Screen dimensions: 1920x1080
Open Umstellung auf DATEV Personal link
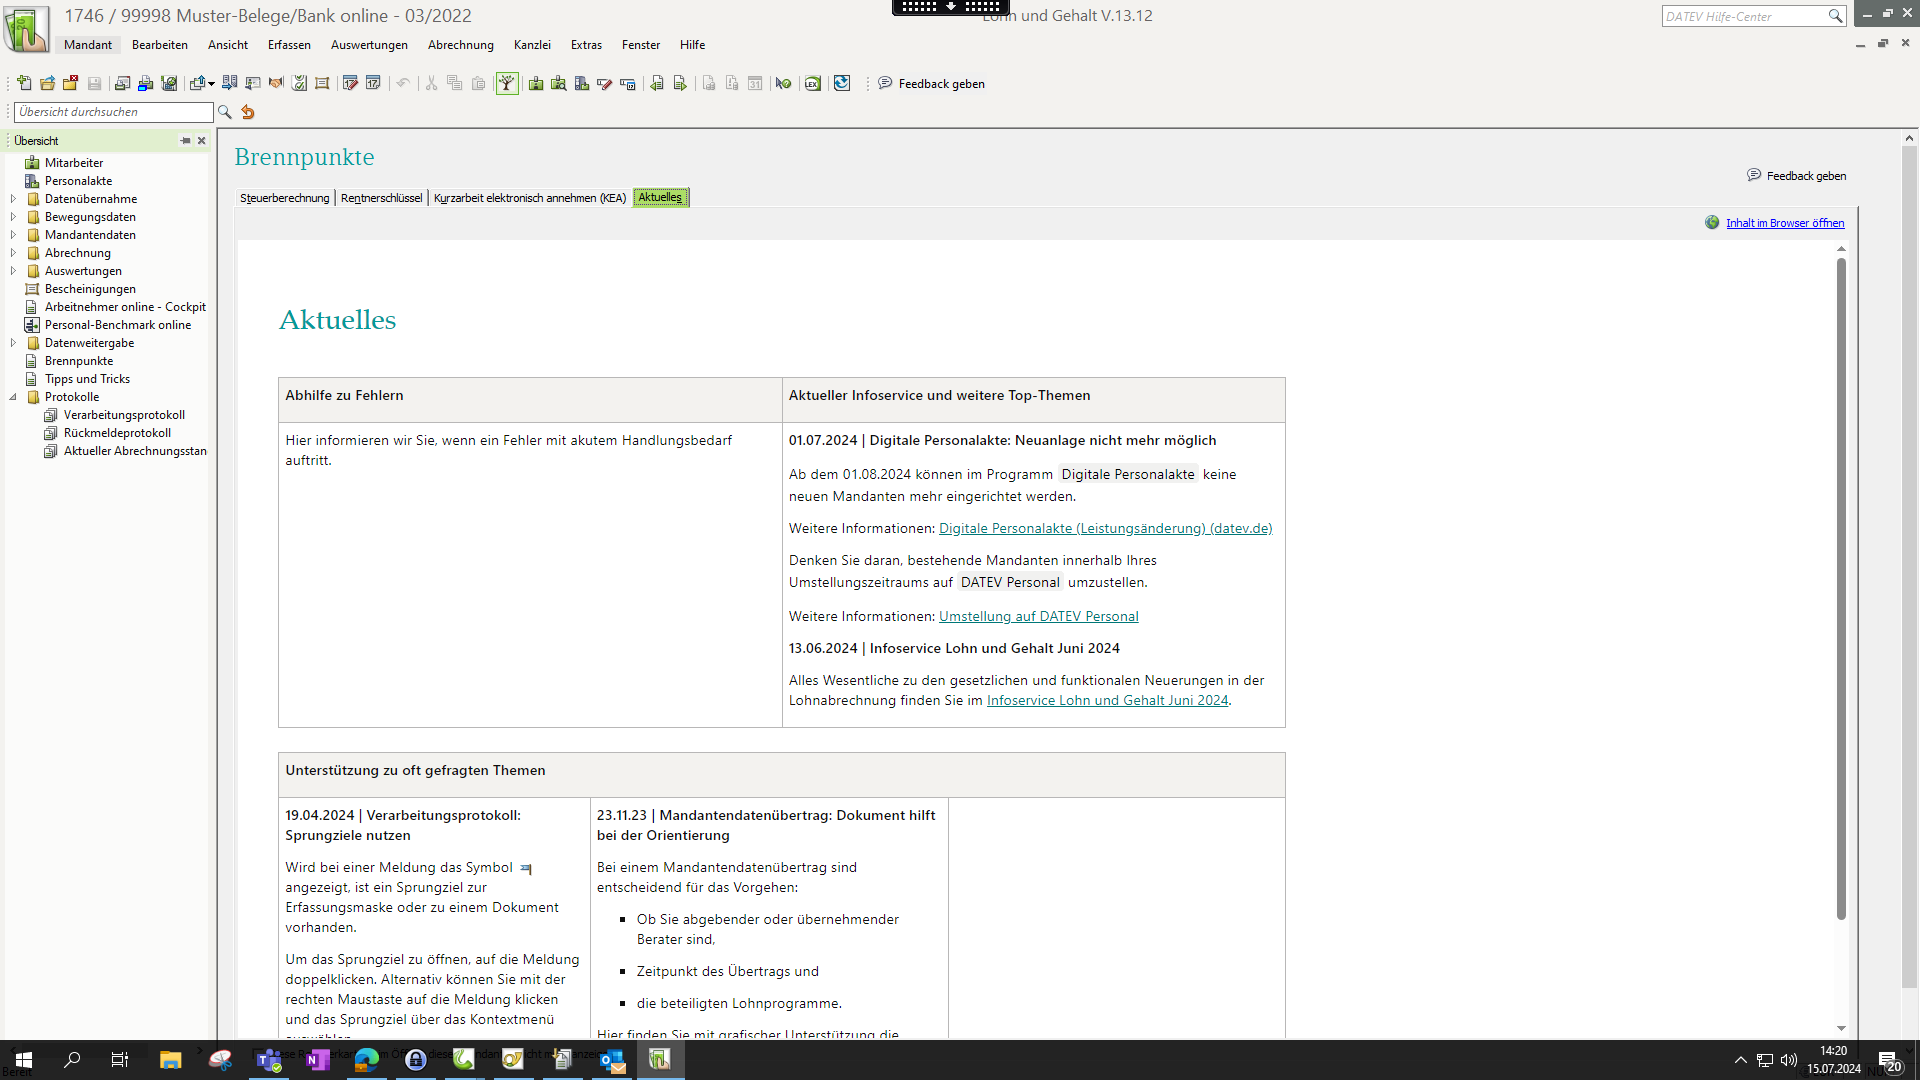[1038, 617]
